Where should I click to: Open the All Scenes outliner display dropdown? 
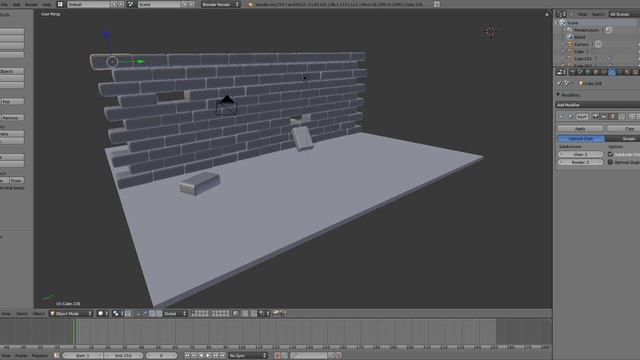click(624, 14)
